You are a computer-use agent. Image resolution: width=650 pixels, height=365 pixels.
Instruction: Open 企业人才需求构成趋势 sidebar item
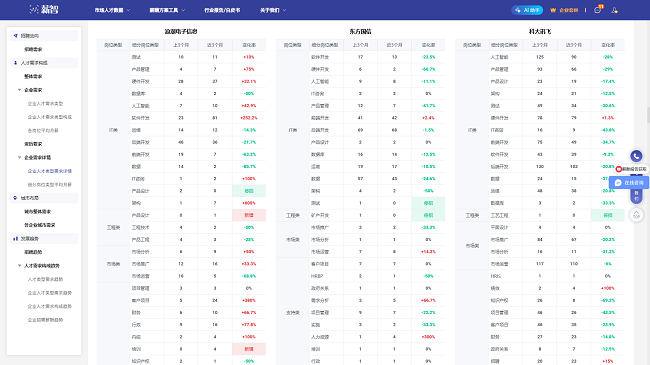(x=50, y=306)
